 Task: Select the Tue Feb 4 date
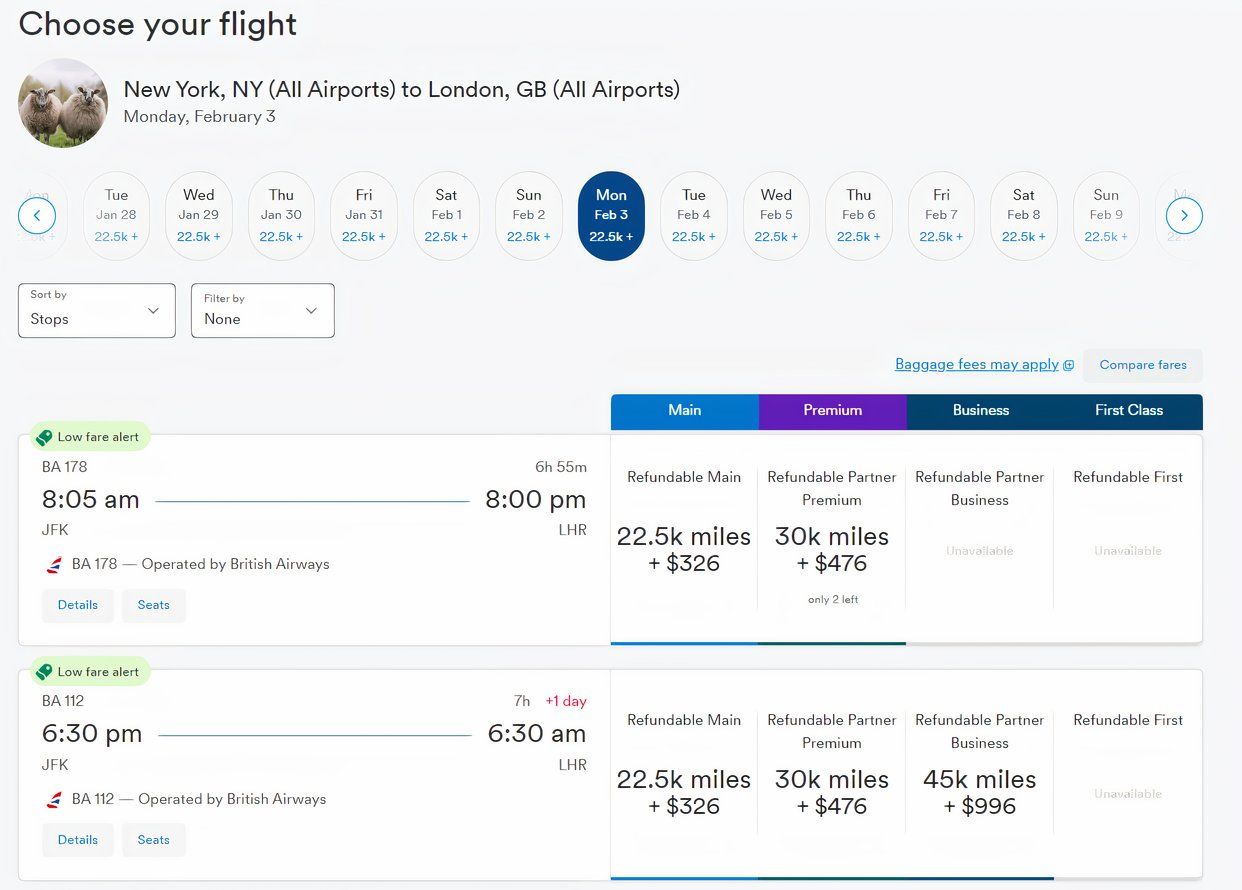point(694,215)
